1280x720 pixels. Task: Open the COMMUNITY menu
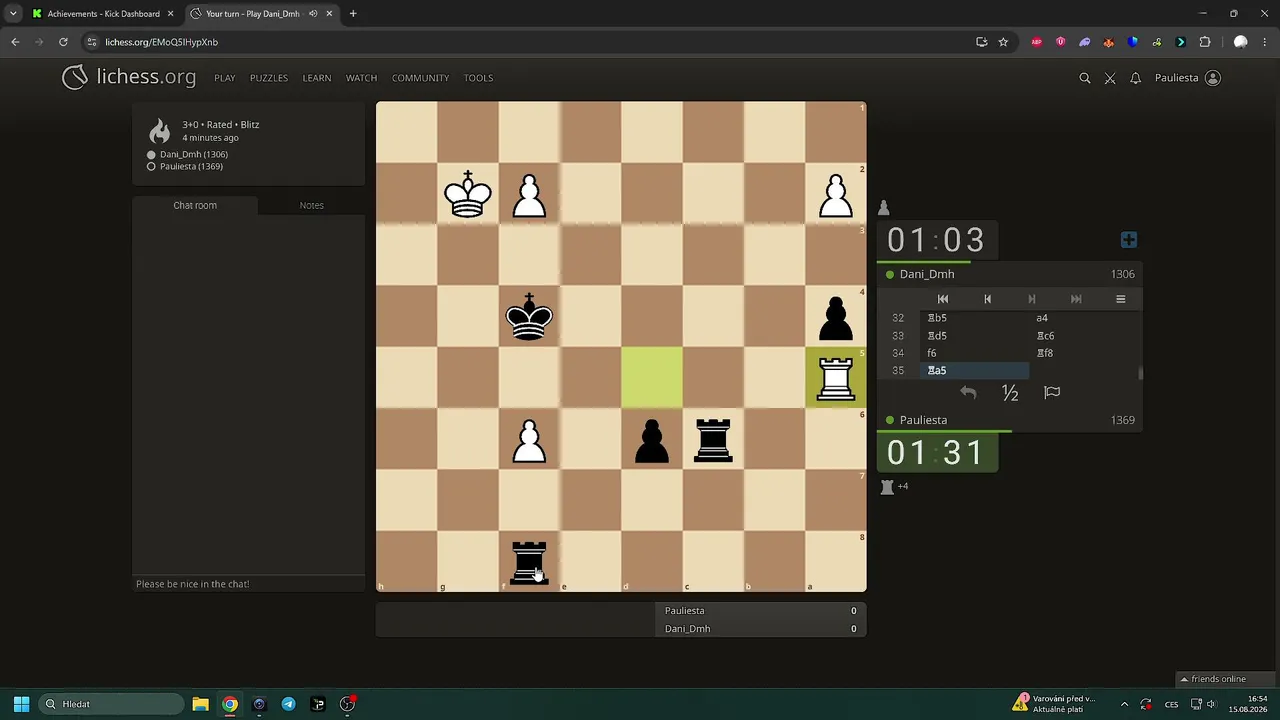420,78
